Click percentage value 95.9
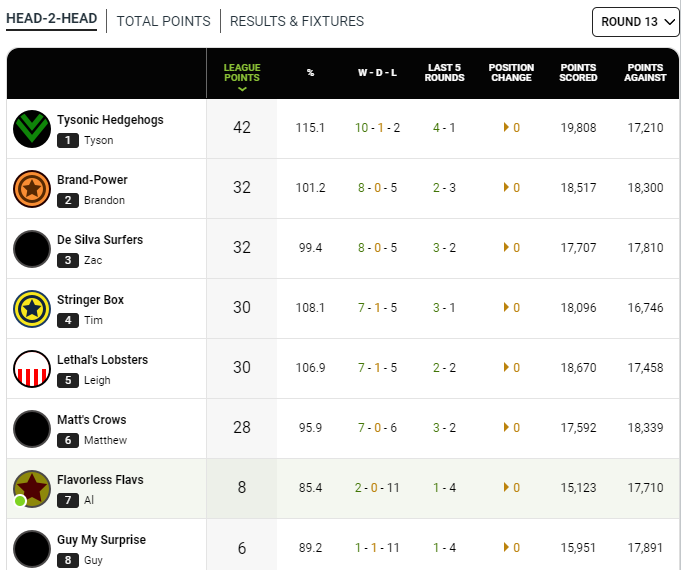681x570 pixels. pos(310,428)
